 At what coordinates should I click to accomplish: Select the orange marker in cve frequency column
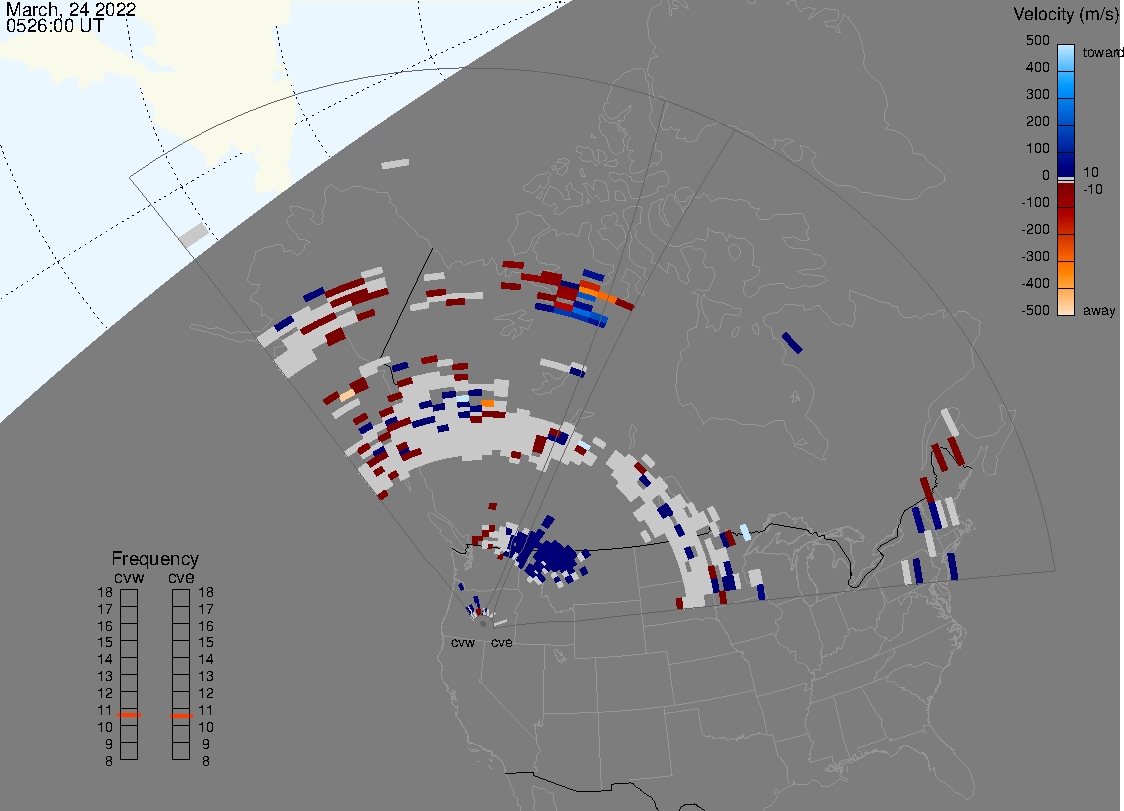[181, 716]
